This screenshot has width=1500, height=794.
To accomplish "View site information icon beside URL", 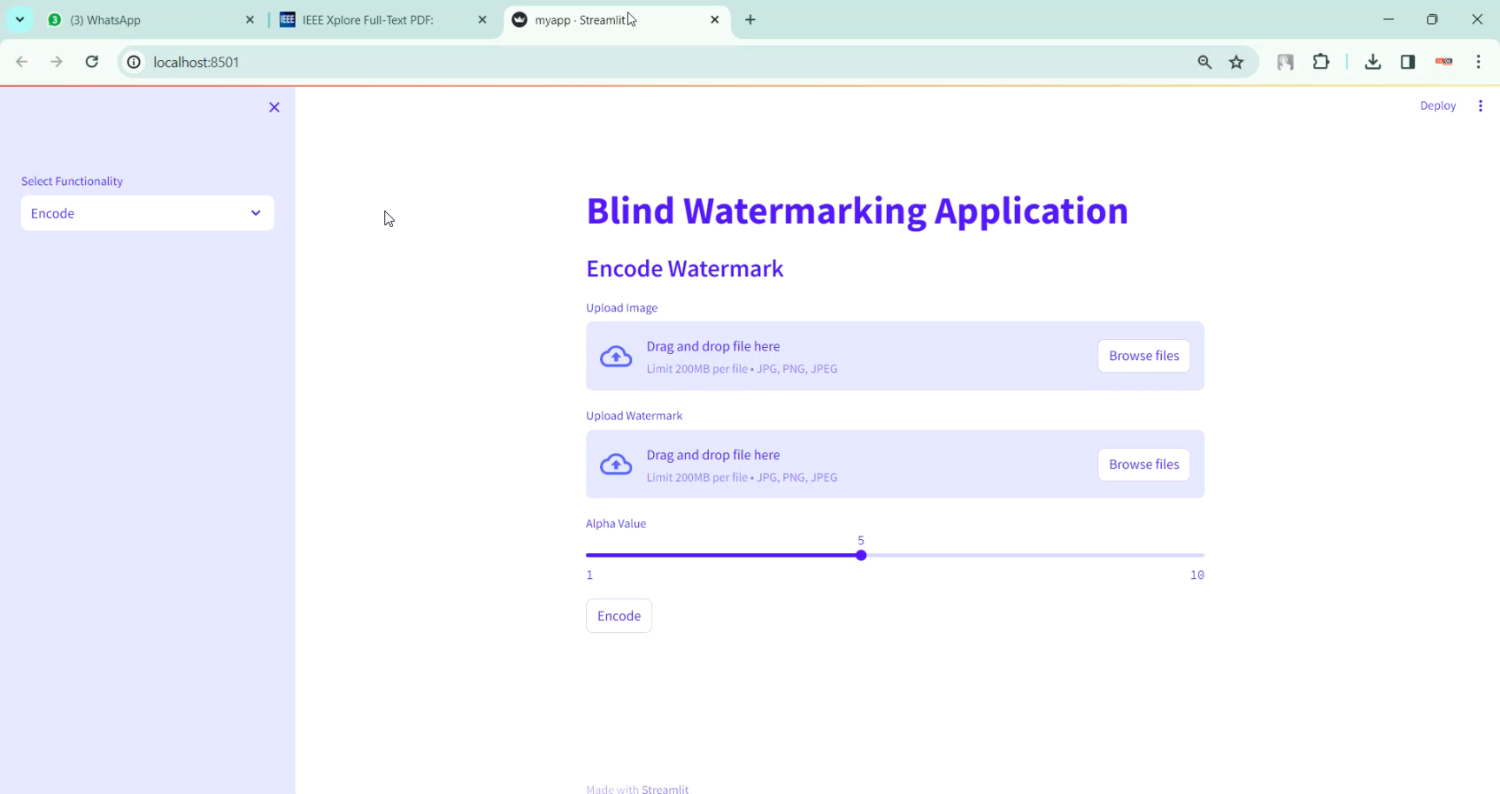I will click(134, 62).
